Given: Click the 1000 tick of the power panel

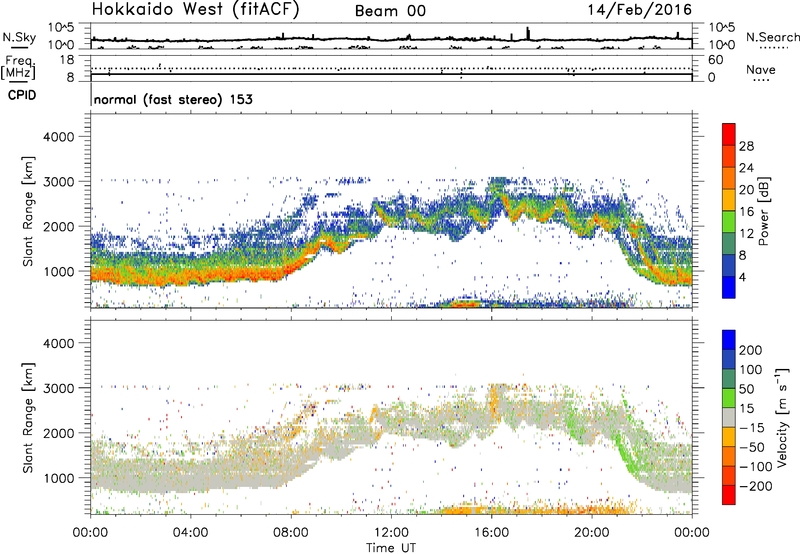Looking at the screenshot, I should [58, 271].
